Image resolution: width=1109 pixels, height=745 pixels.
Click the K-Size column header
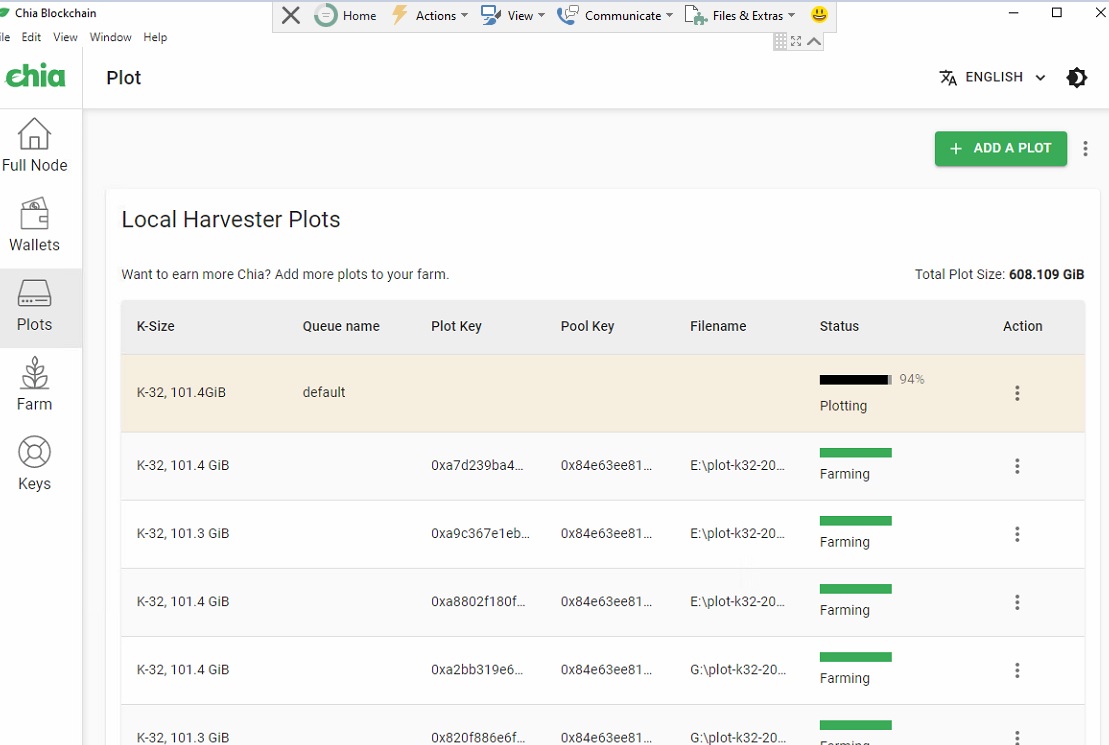tap(156, 326)
